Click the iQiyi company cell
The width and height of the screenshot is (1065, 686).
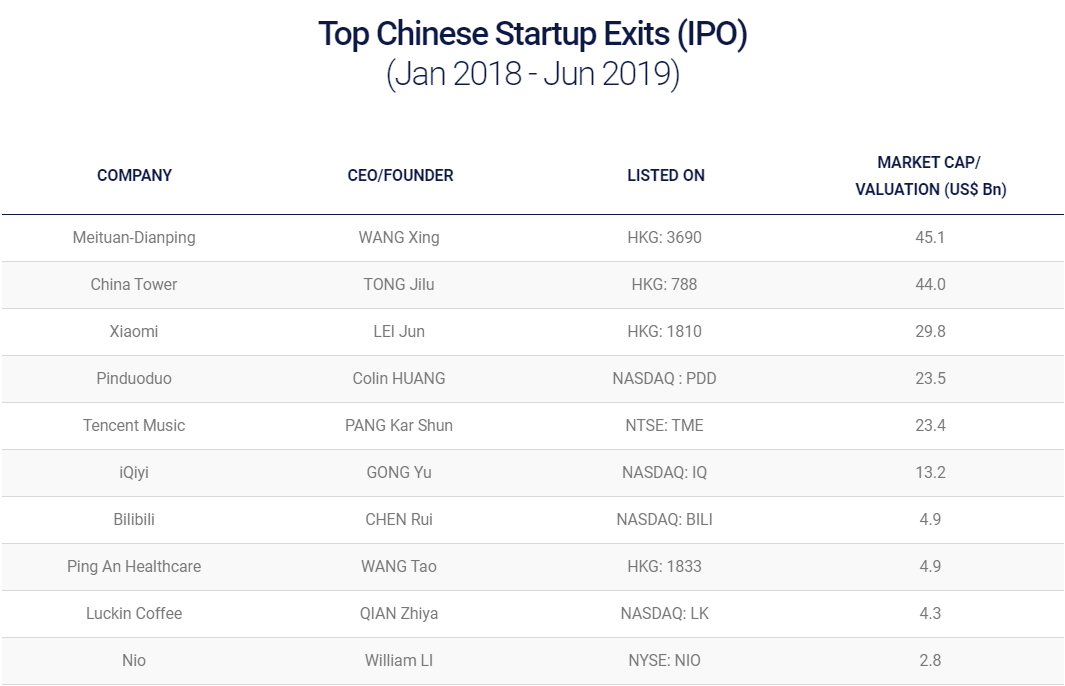click(134, 473)
